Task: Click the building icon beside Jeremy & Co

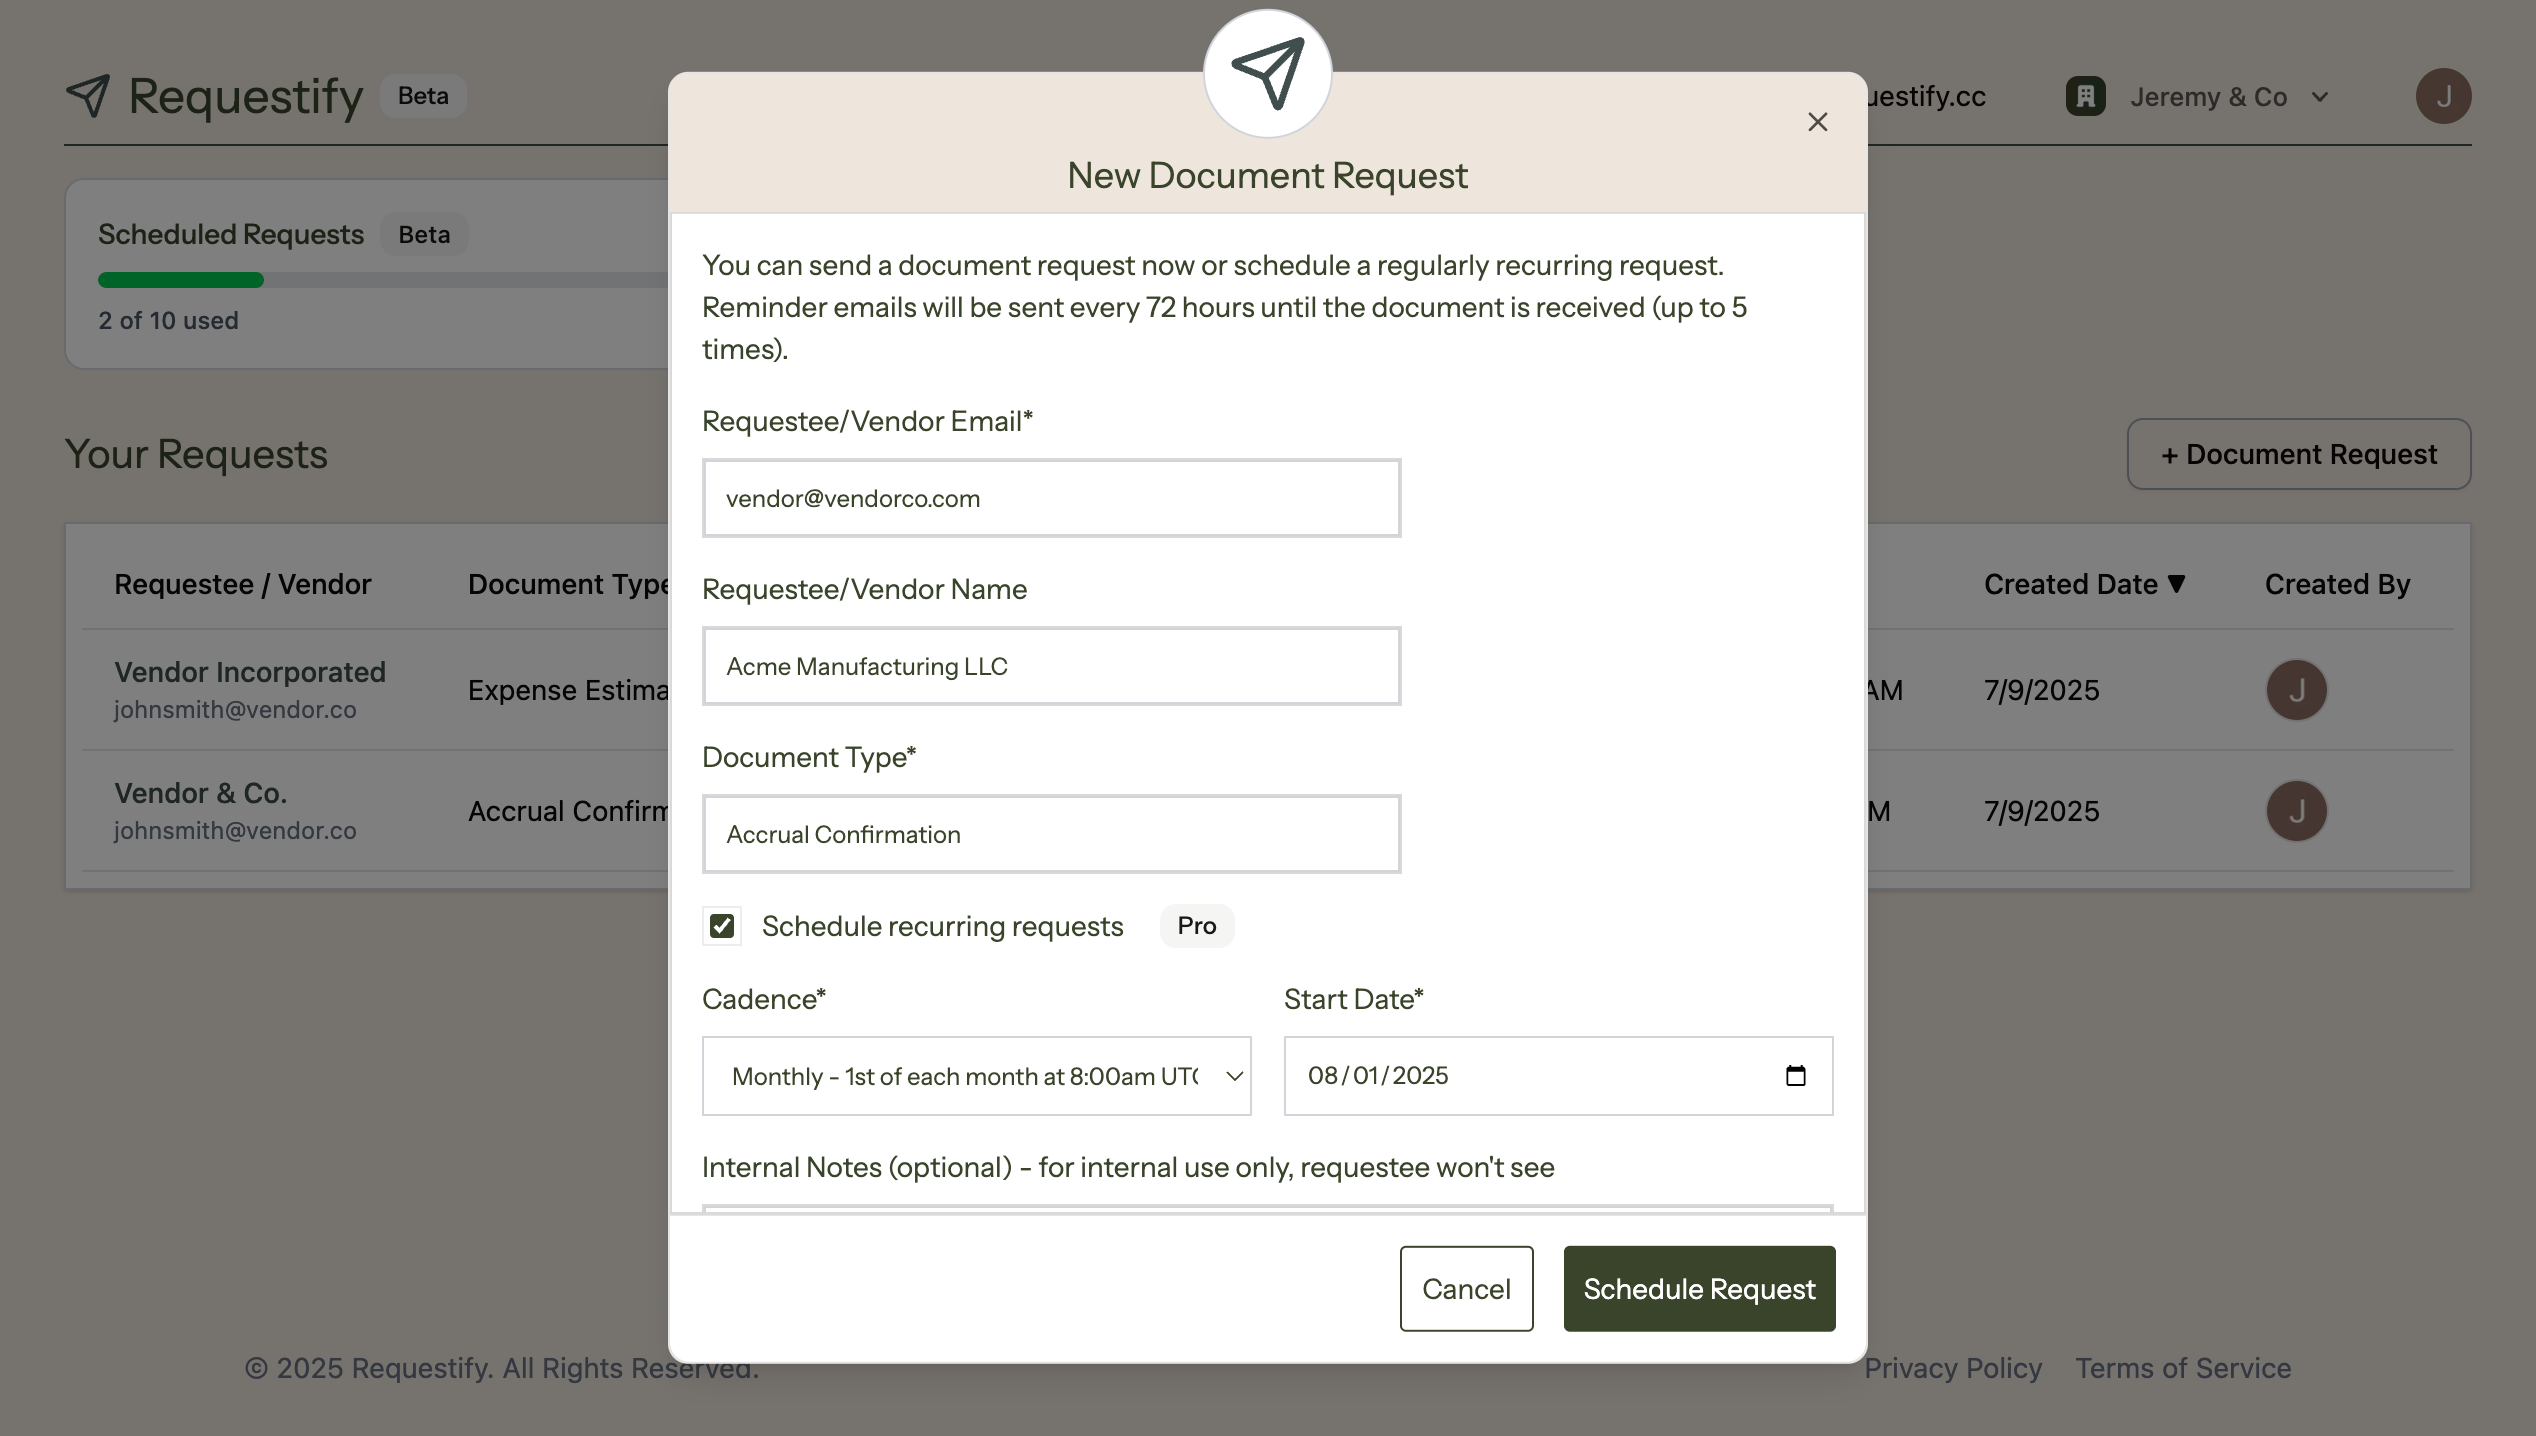Action: pos(2085,97)
